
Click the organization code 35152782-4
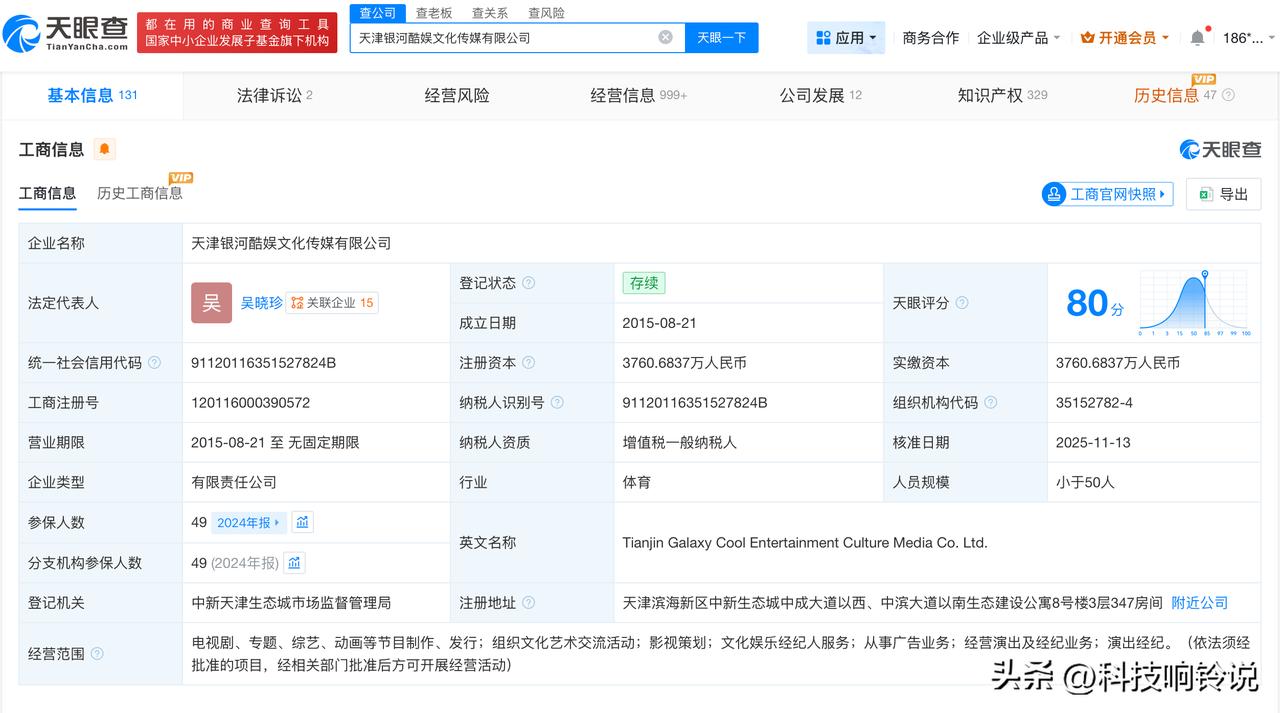(x=1095, y=403)
